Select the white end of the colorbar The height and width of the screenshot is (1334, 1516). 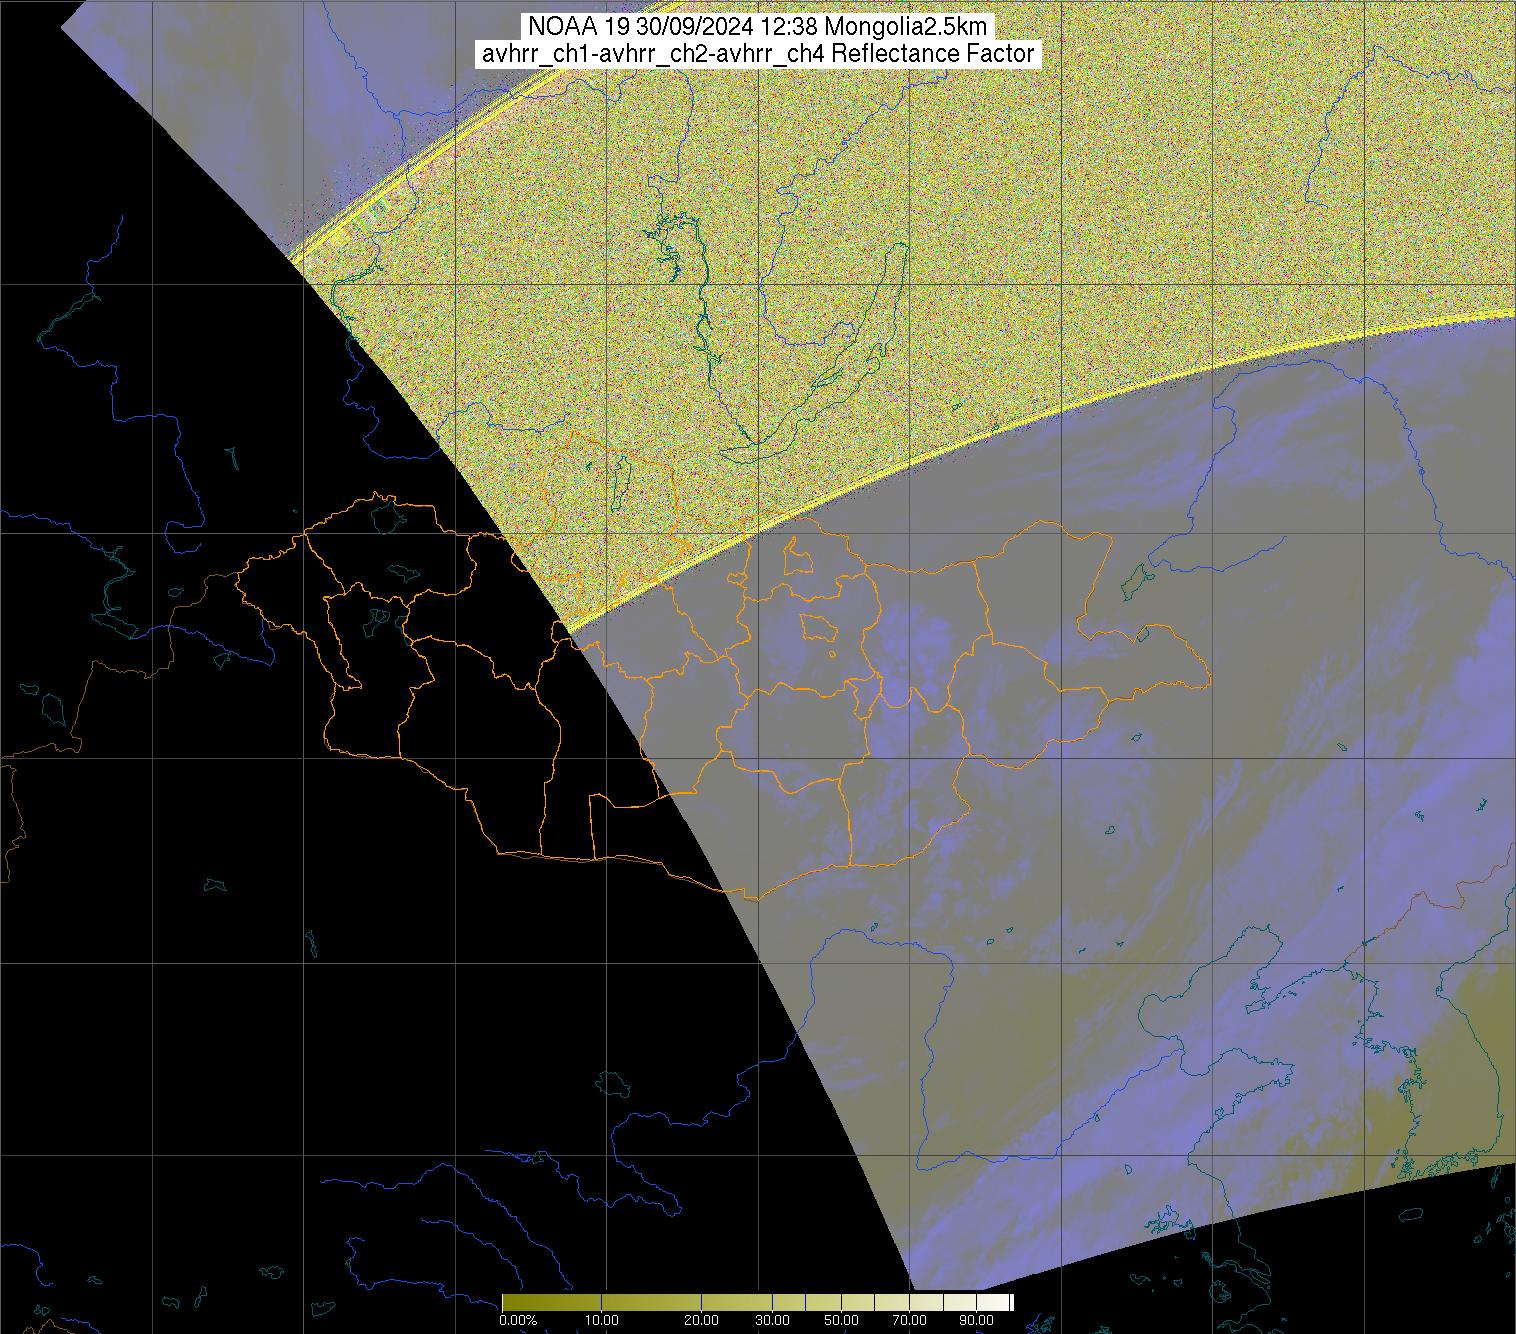click(x=1003, y=1302)
